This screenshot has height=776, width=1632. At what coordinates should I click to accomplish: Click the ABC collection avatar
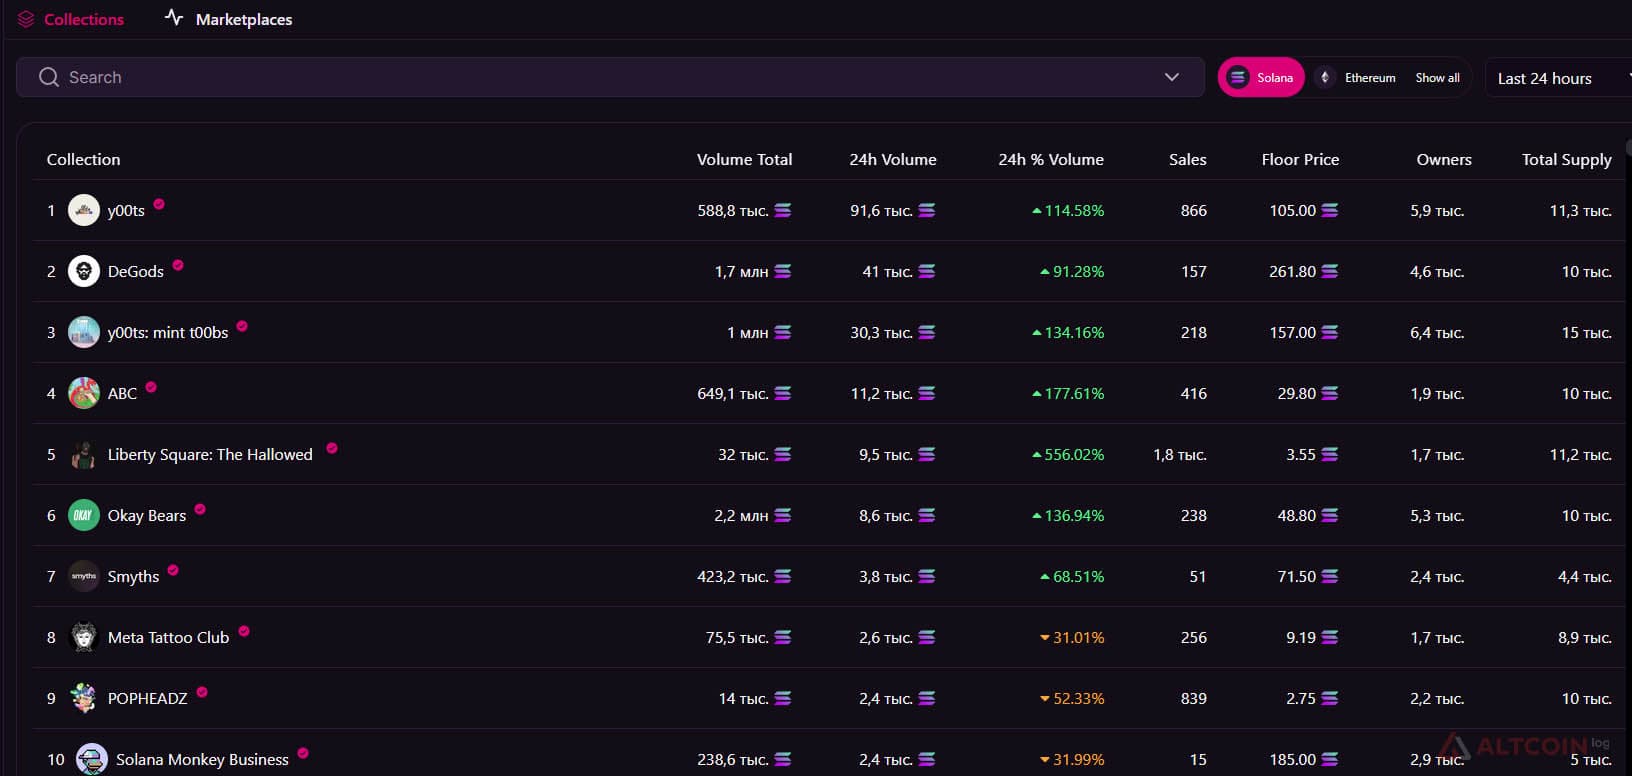84,393
